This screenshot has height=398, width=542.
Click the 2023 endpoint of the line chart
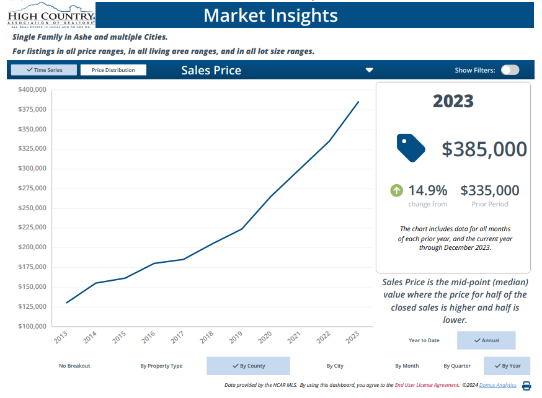tap(358, 102)
